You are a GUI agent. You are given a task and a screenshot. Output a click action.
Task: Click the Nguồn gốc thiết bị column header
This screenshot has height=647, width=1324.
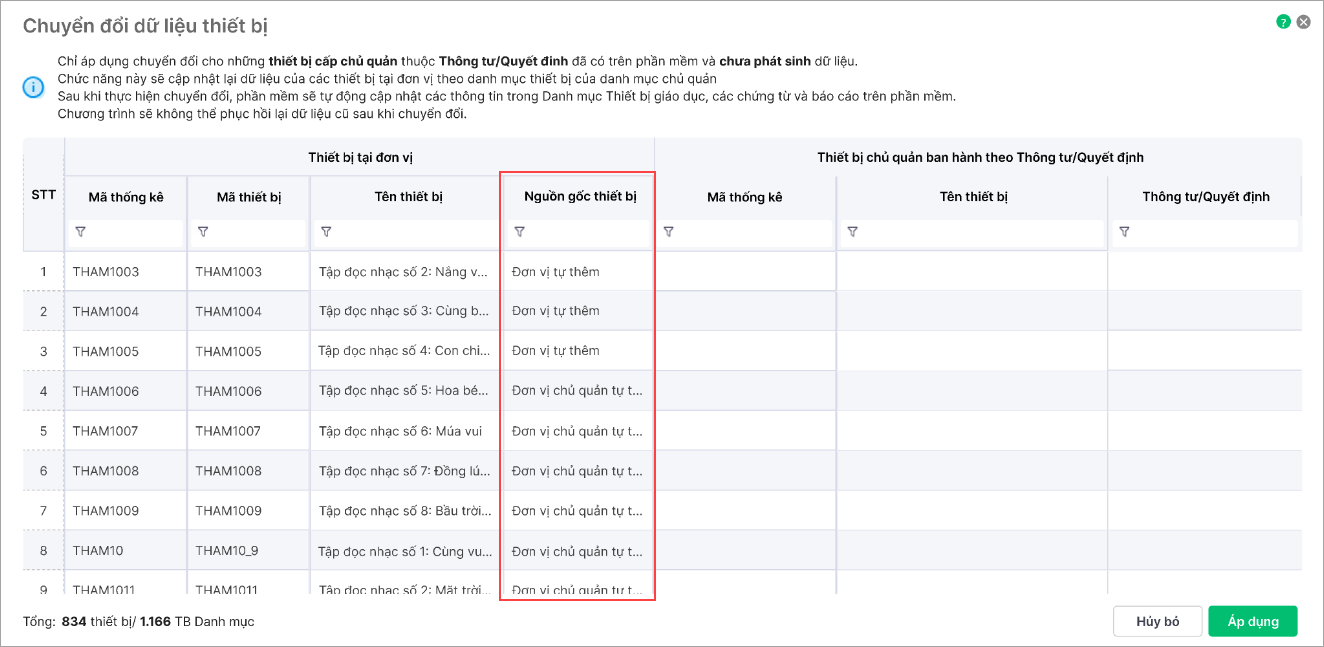point(580,197)
